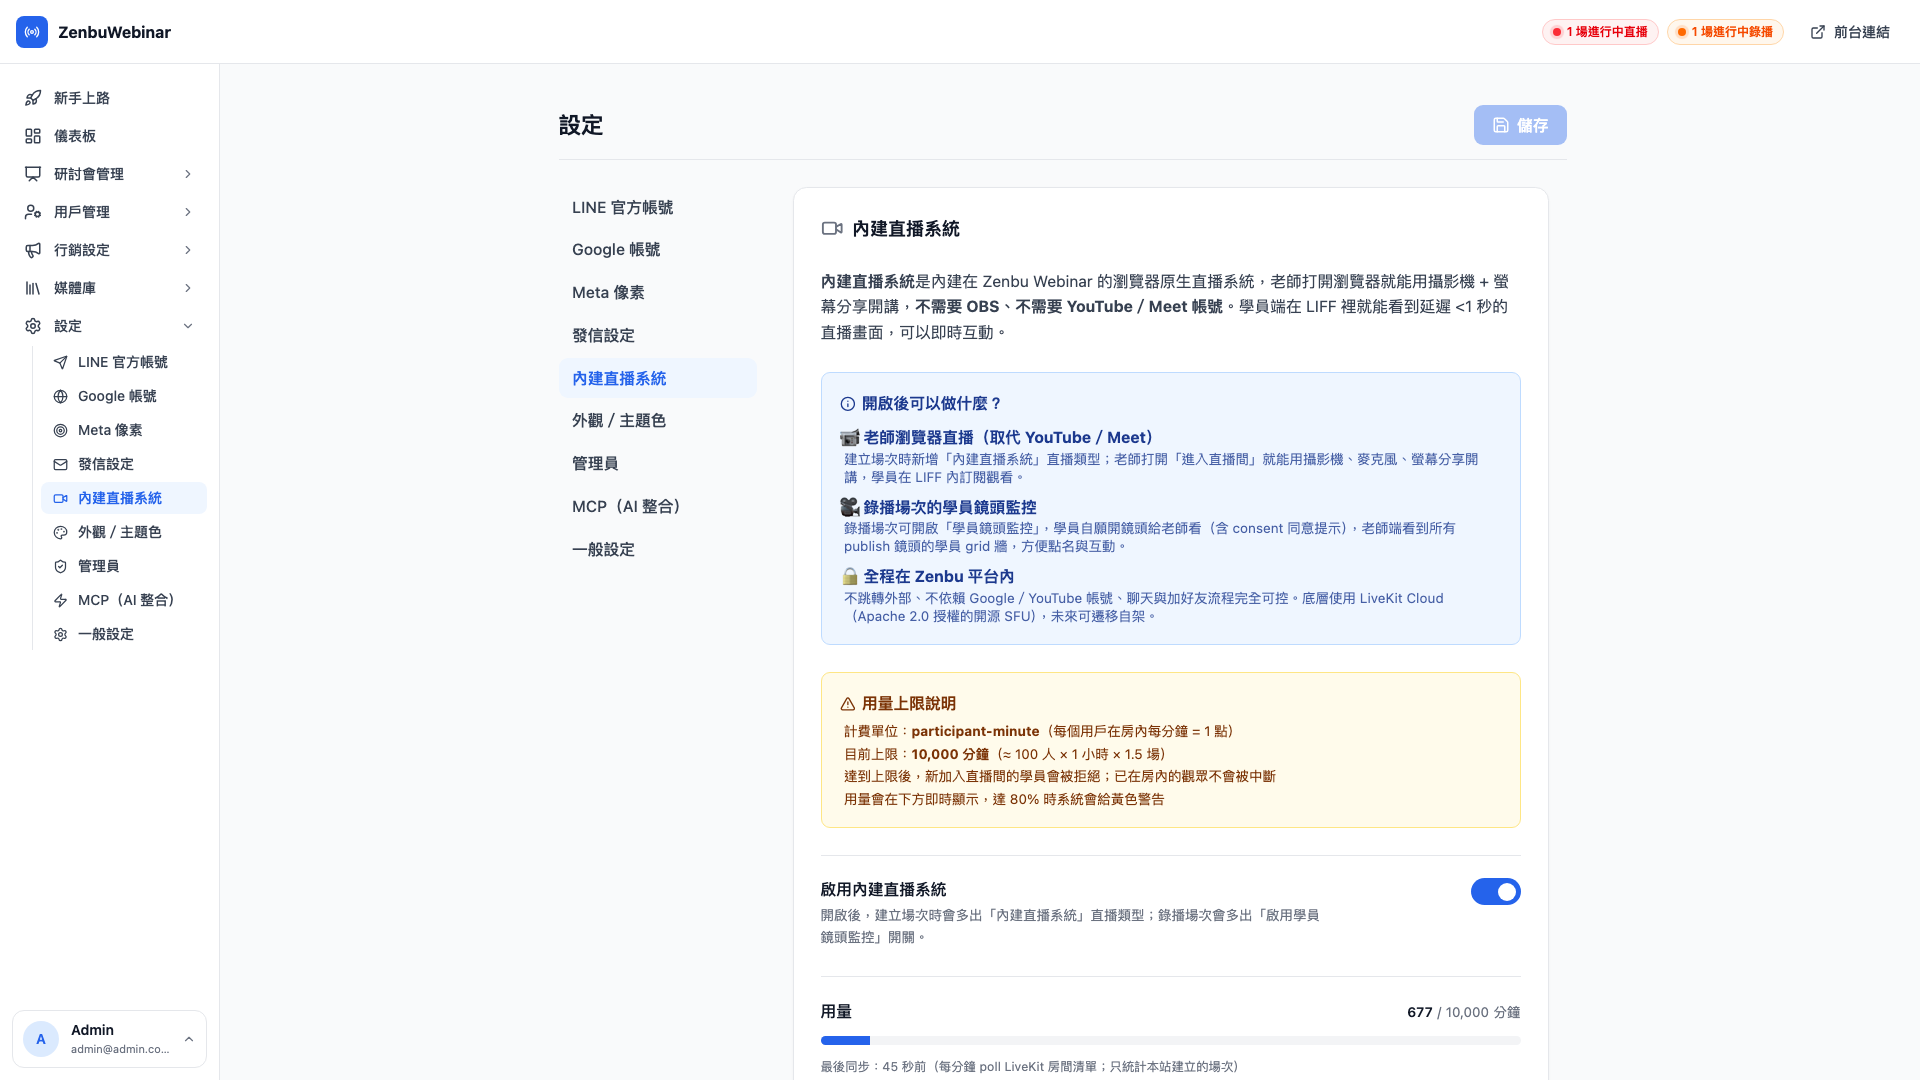1920x1080 pixels.
Task: Open Meta 像素 settings tab
Action: (x=657, y=293)
